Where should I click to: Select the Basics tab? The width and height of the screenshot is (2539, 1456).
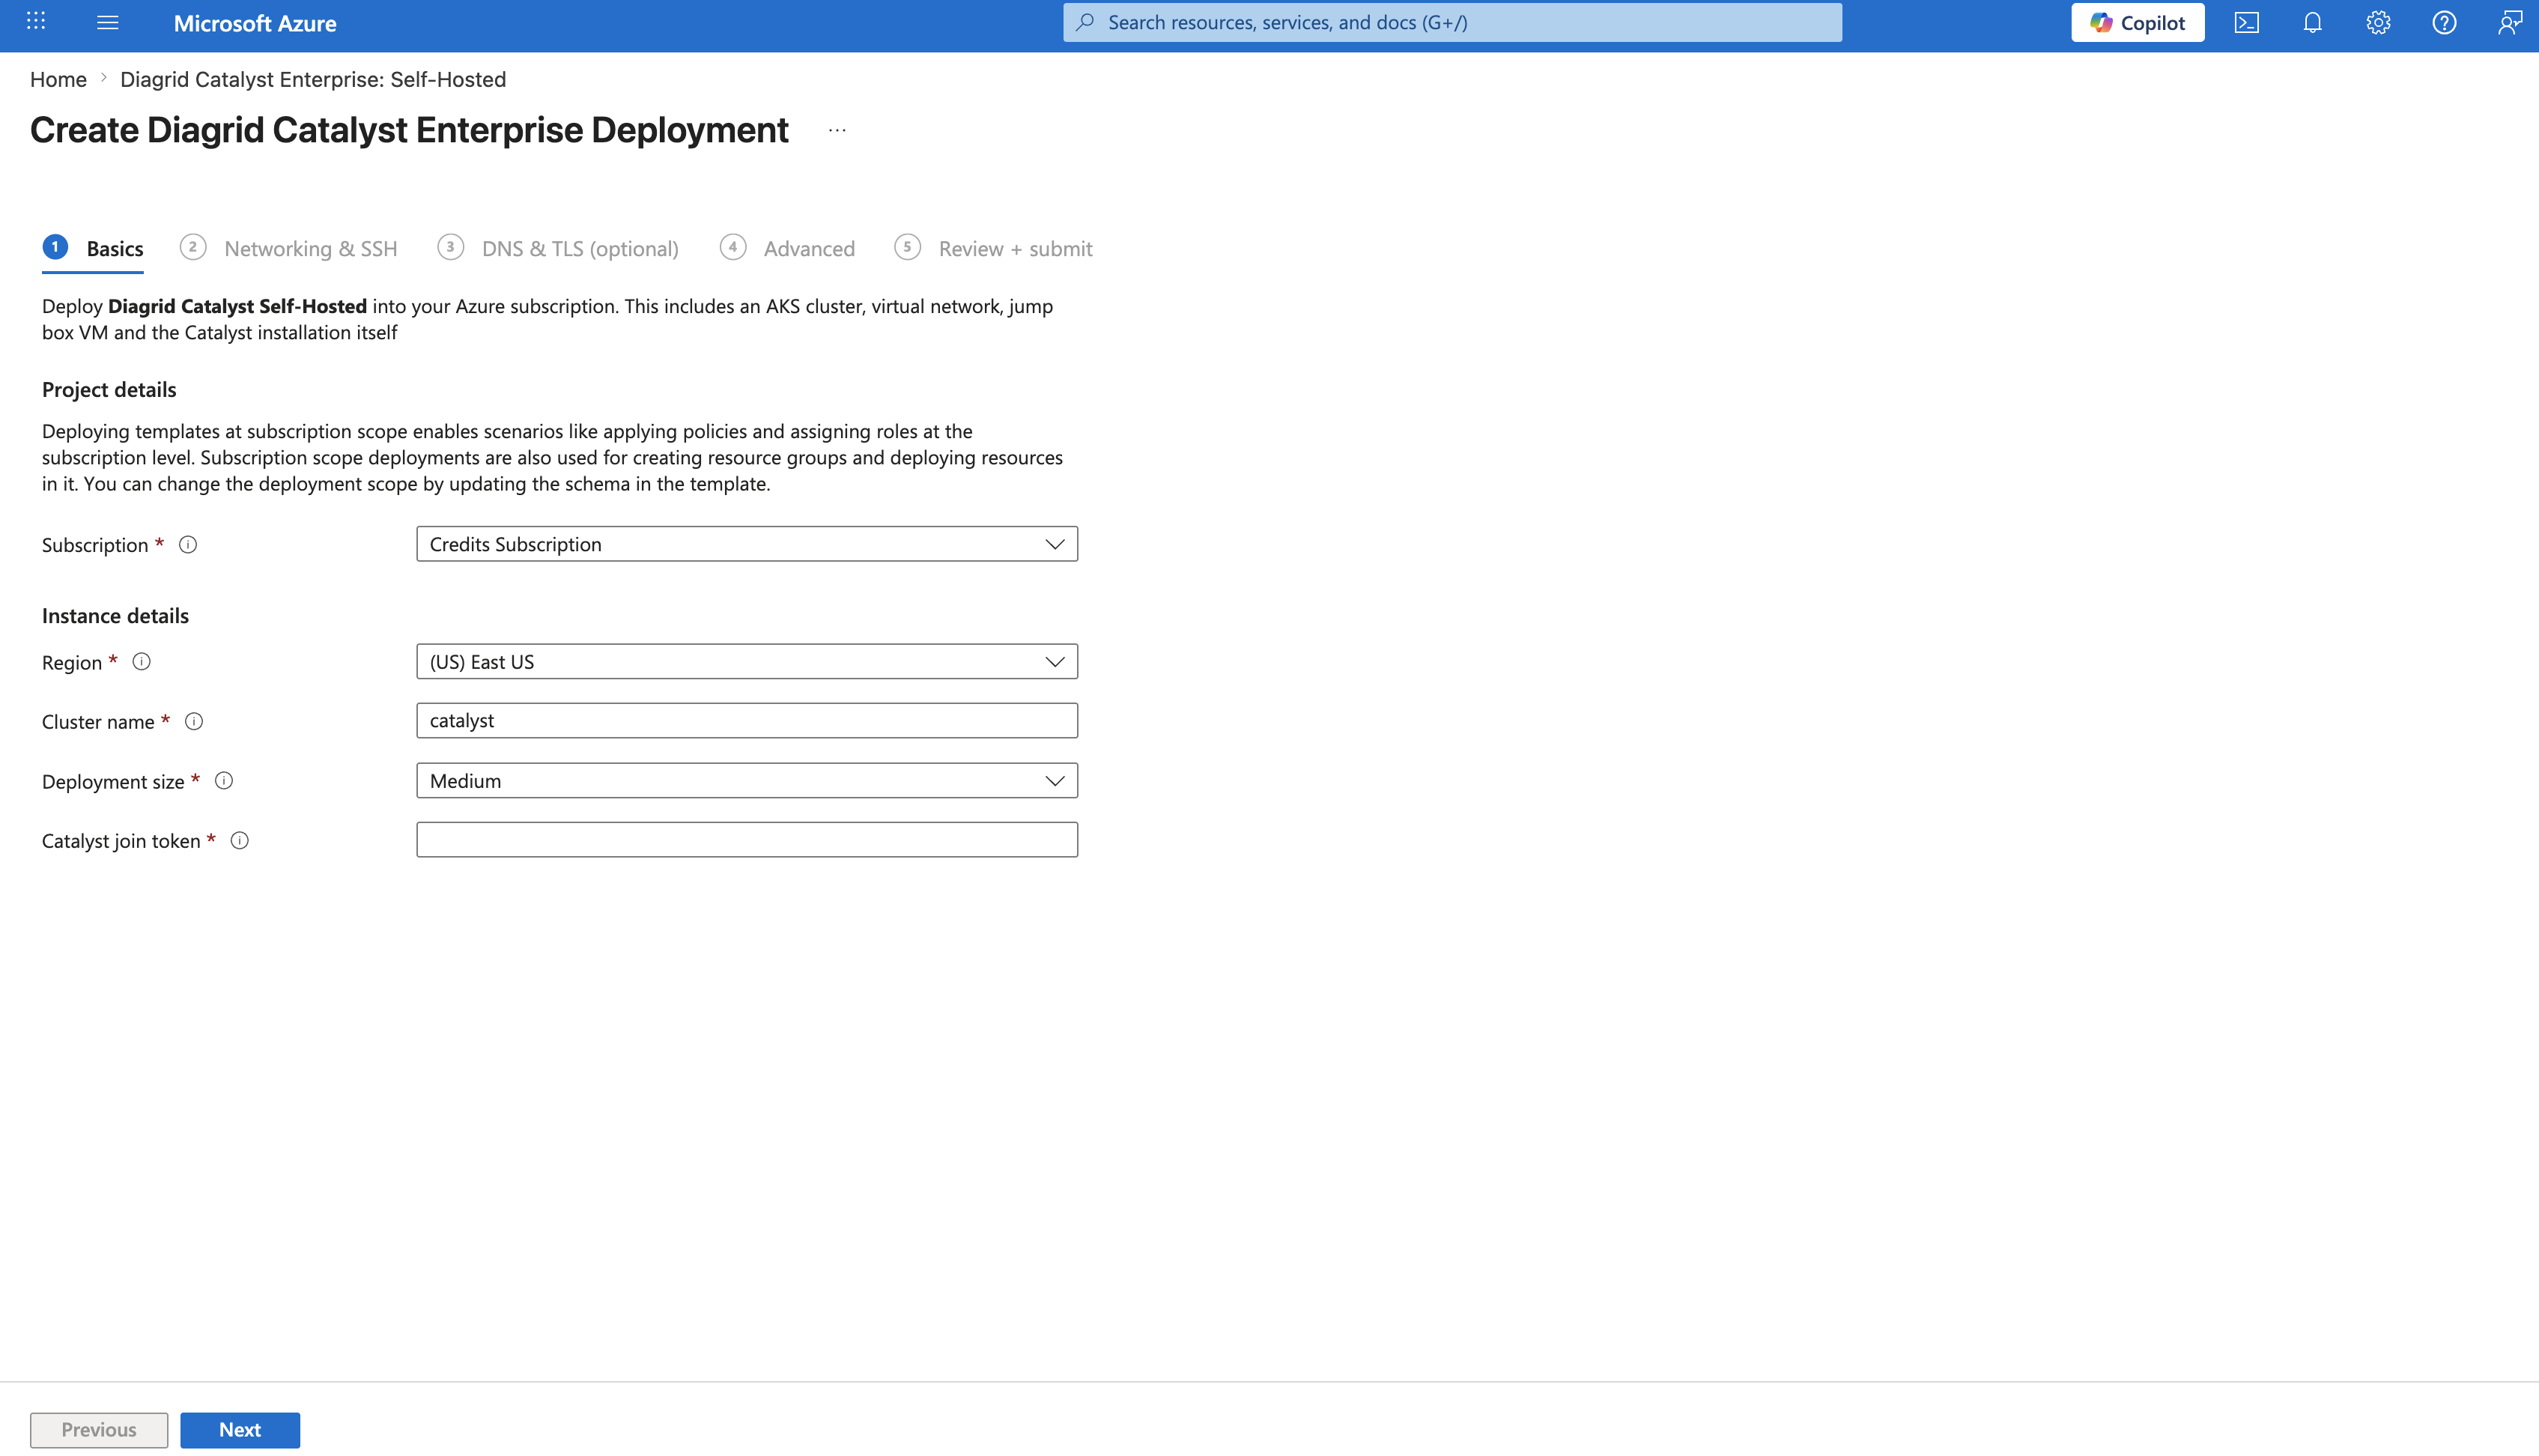(93, 248)
